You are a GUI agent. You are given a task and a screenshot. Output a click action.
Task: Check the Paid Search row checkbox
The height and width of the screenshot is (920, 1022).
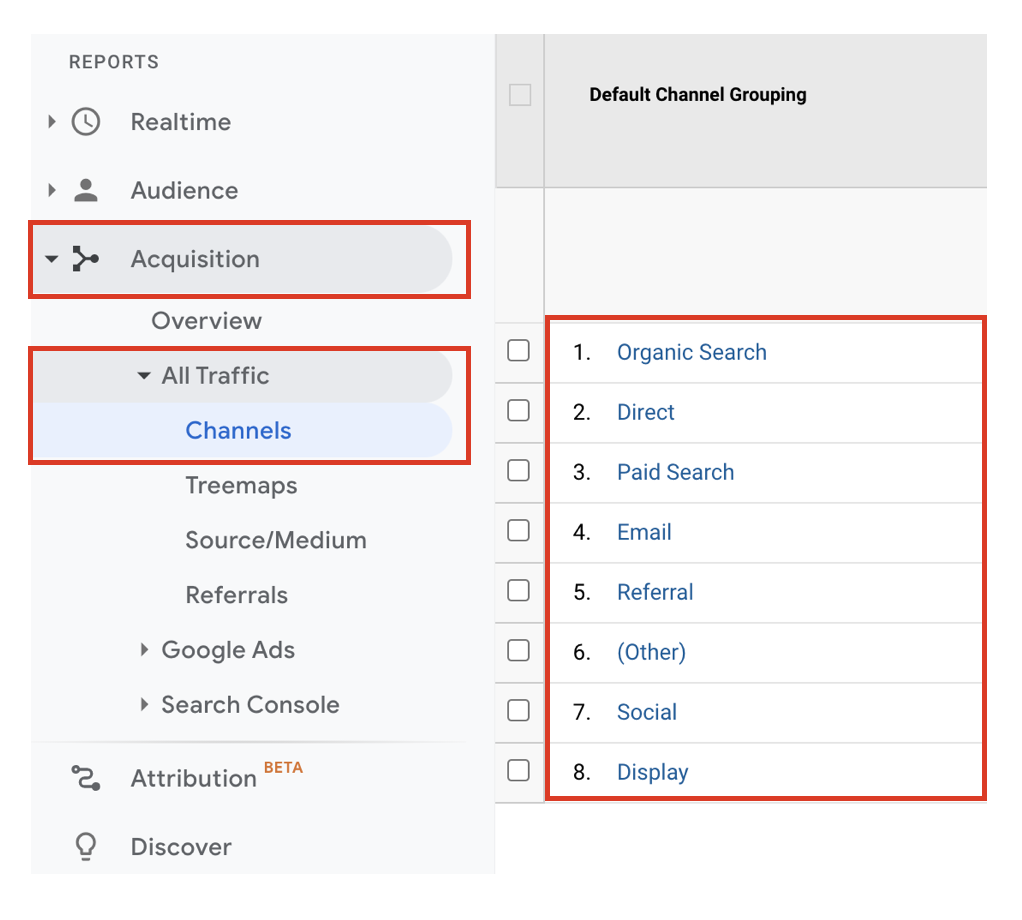pos(518,470)
